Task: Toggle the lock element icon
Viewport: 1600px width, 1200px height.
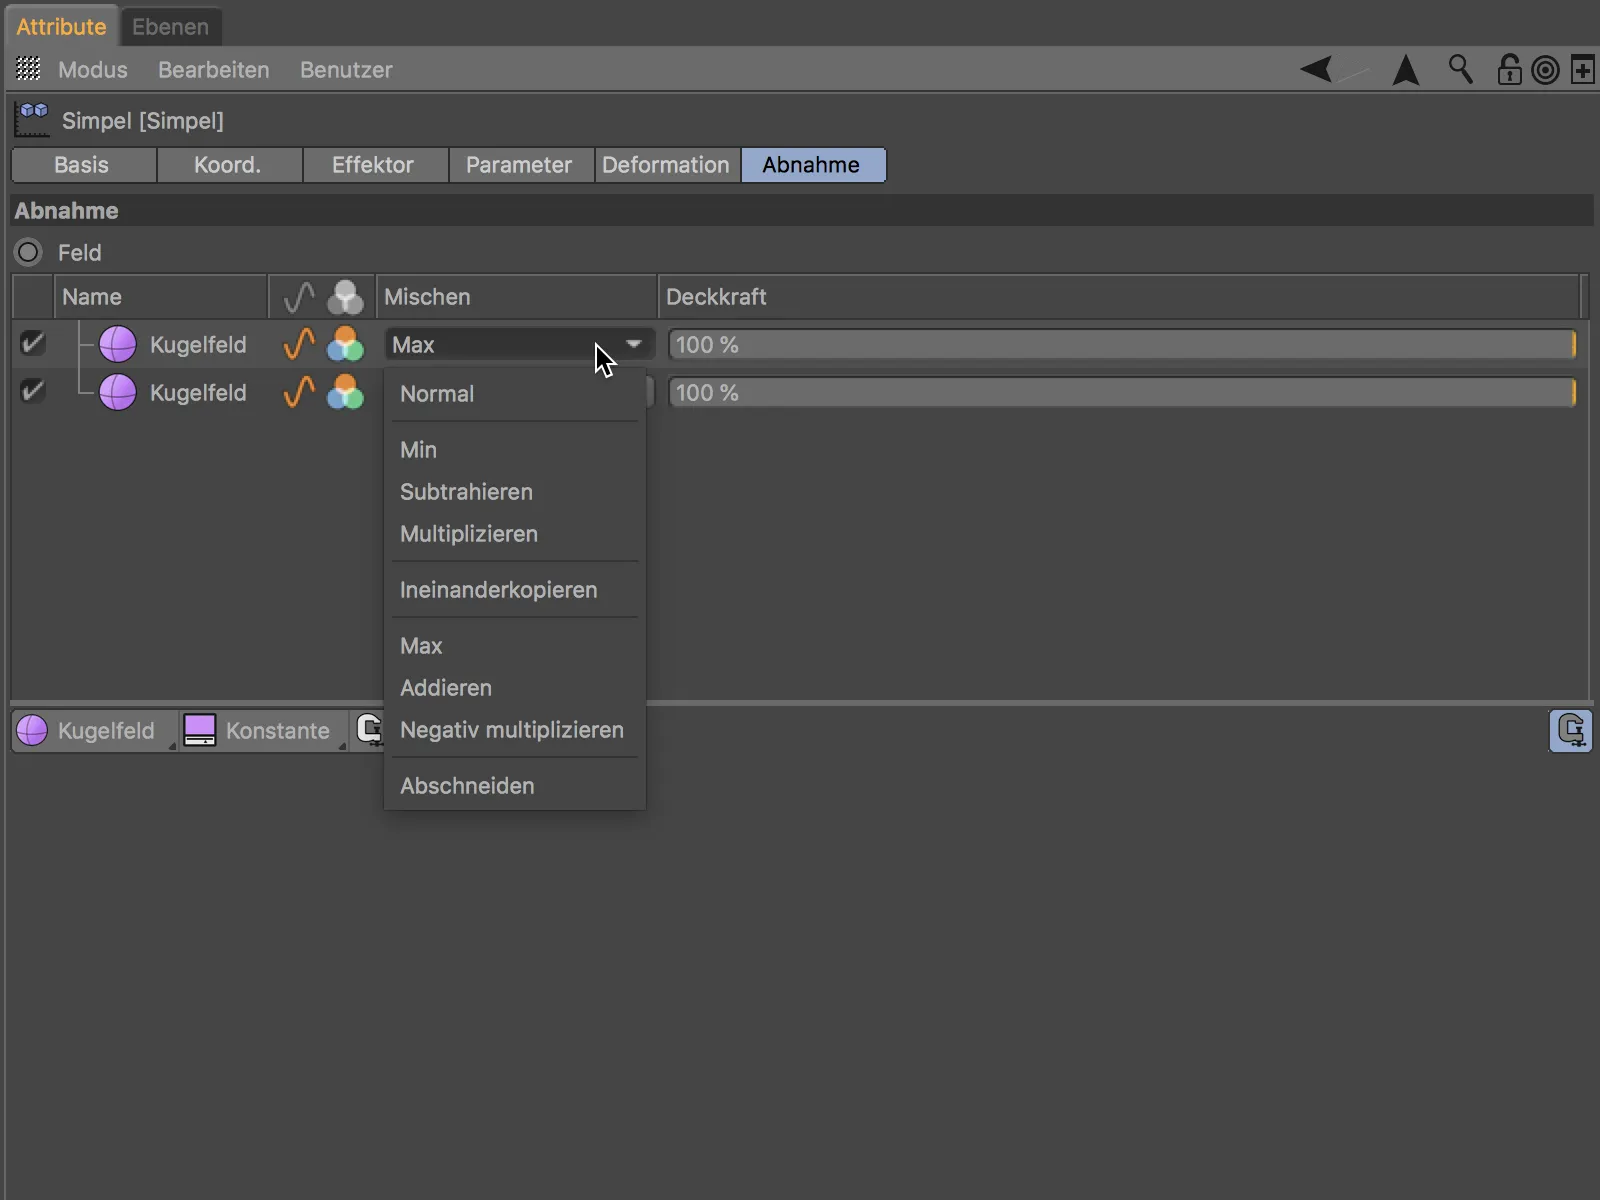Action: (1509, 69)
